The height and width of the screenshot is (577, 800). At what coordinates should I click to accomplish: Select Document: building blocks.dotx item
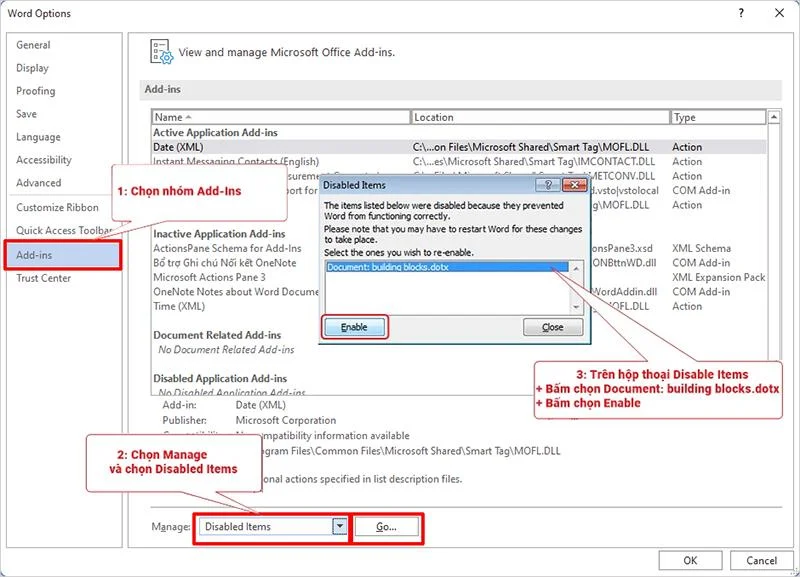coord(447,267)
